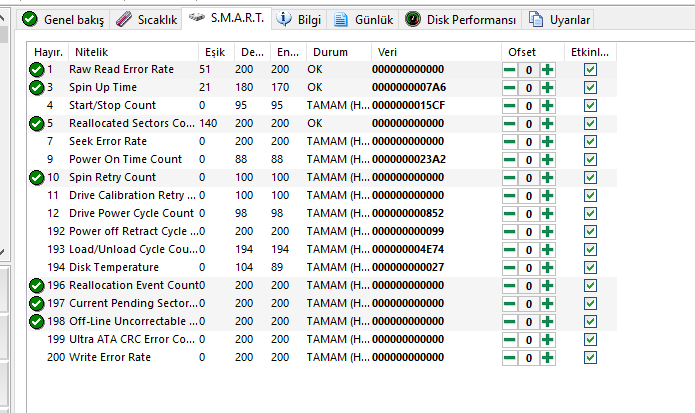695x413 pixels.
Task: Open the Disk Performansı tab
Action: pyautogui.click(x=460, y=20)
